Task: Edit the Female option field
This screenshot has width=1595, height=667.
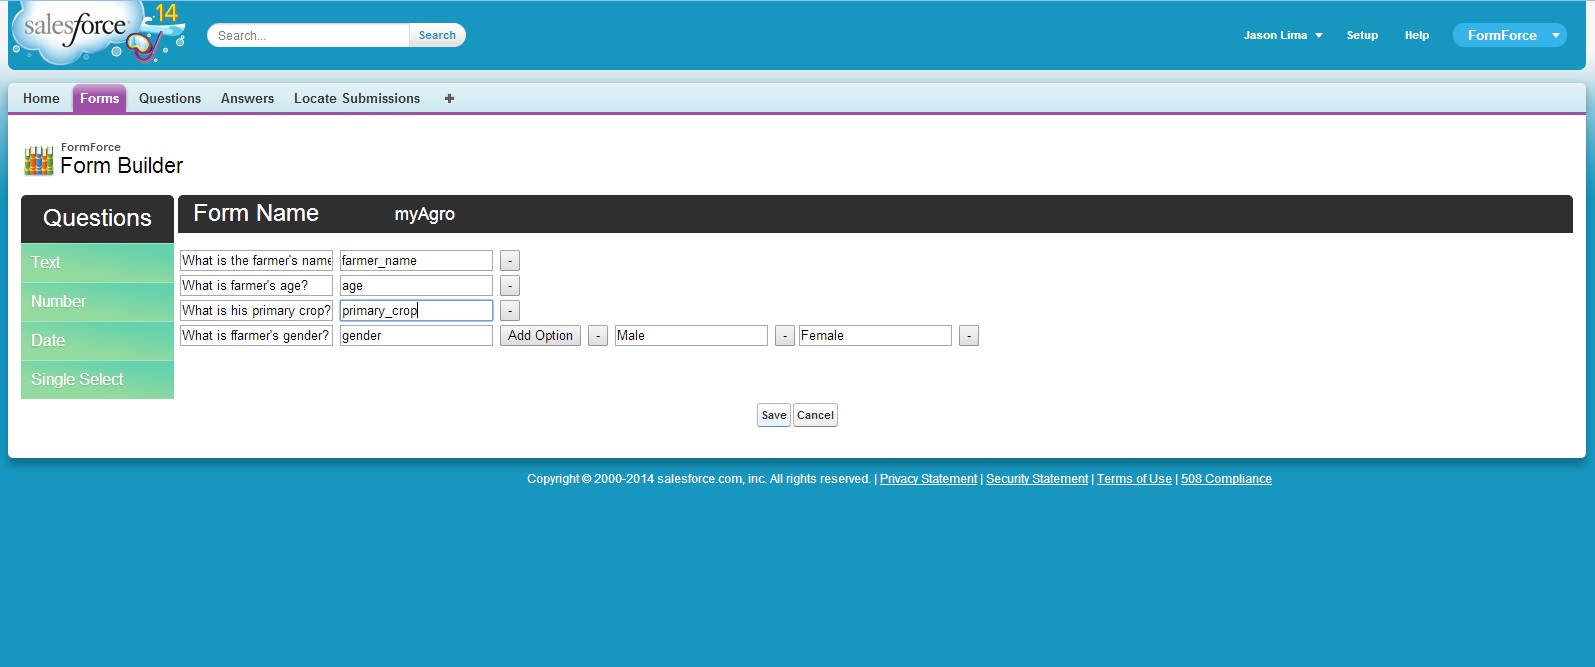Action: pyautogui.click(x=875, y=336)
